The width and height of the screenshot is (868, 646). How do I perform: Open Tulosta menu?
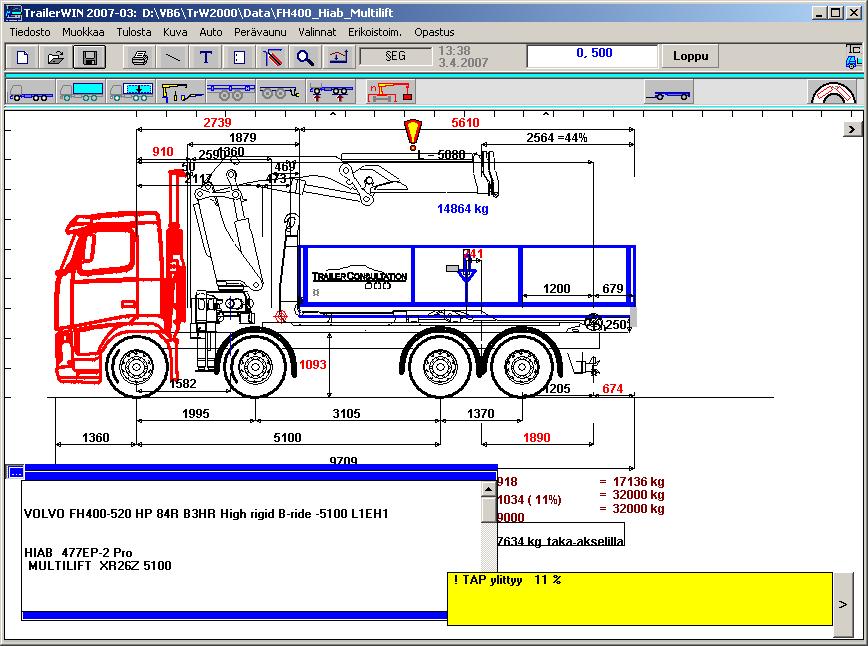134,32
